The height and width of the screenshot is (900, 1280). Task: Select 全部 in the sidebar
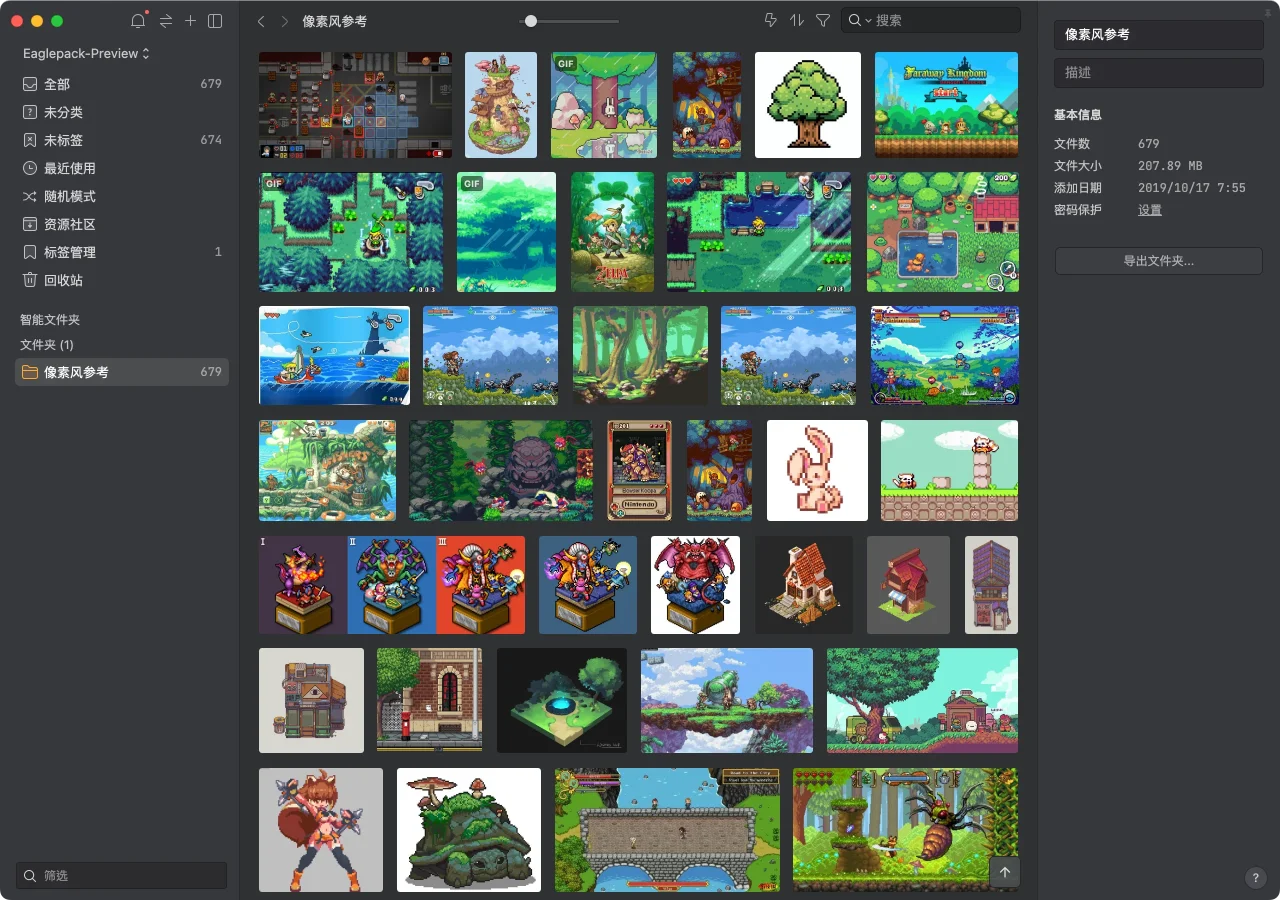[x=122, y=84]
